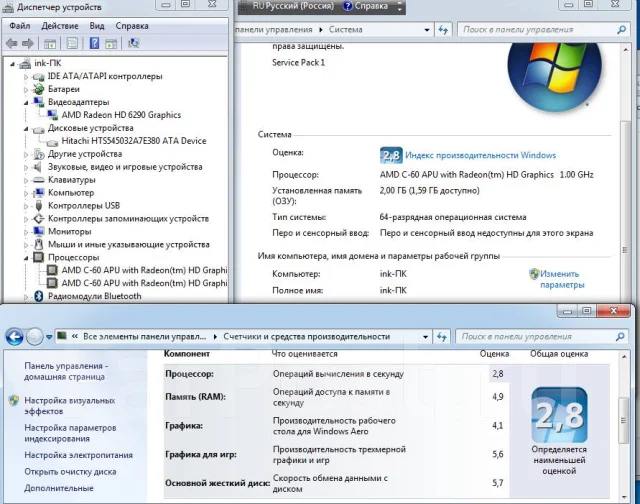
Task: Click refresh button in System window address bar
Action: coord(443,30)
